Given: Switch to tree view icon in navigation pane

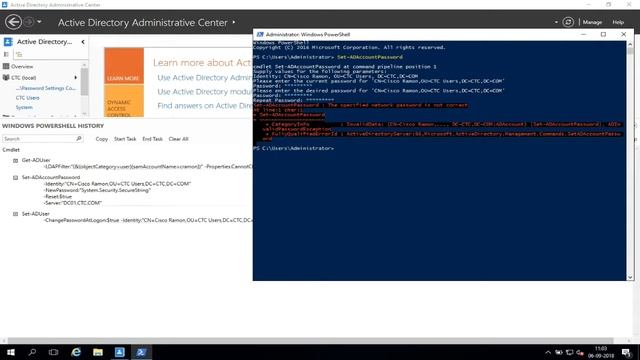Looking at the screenshot, I should click(19, 54).
